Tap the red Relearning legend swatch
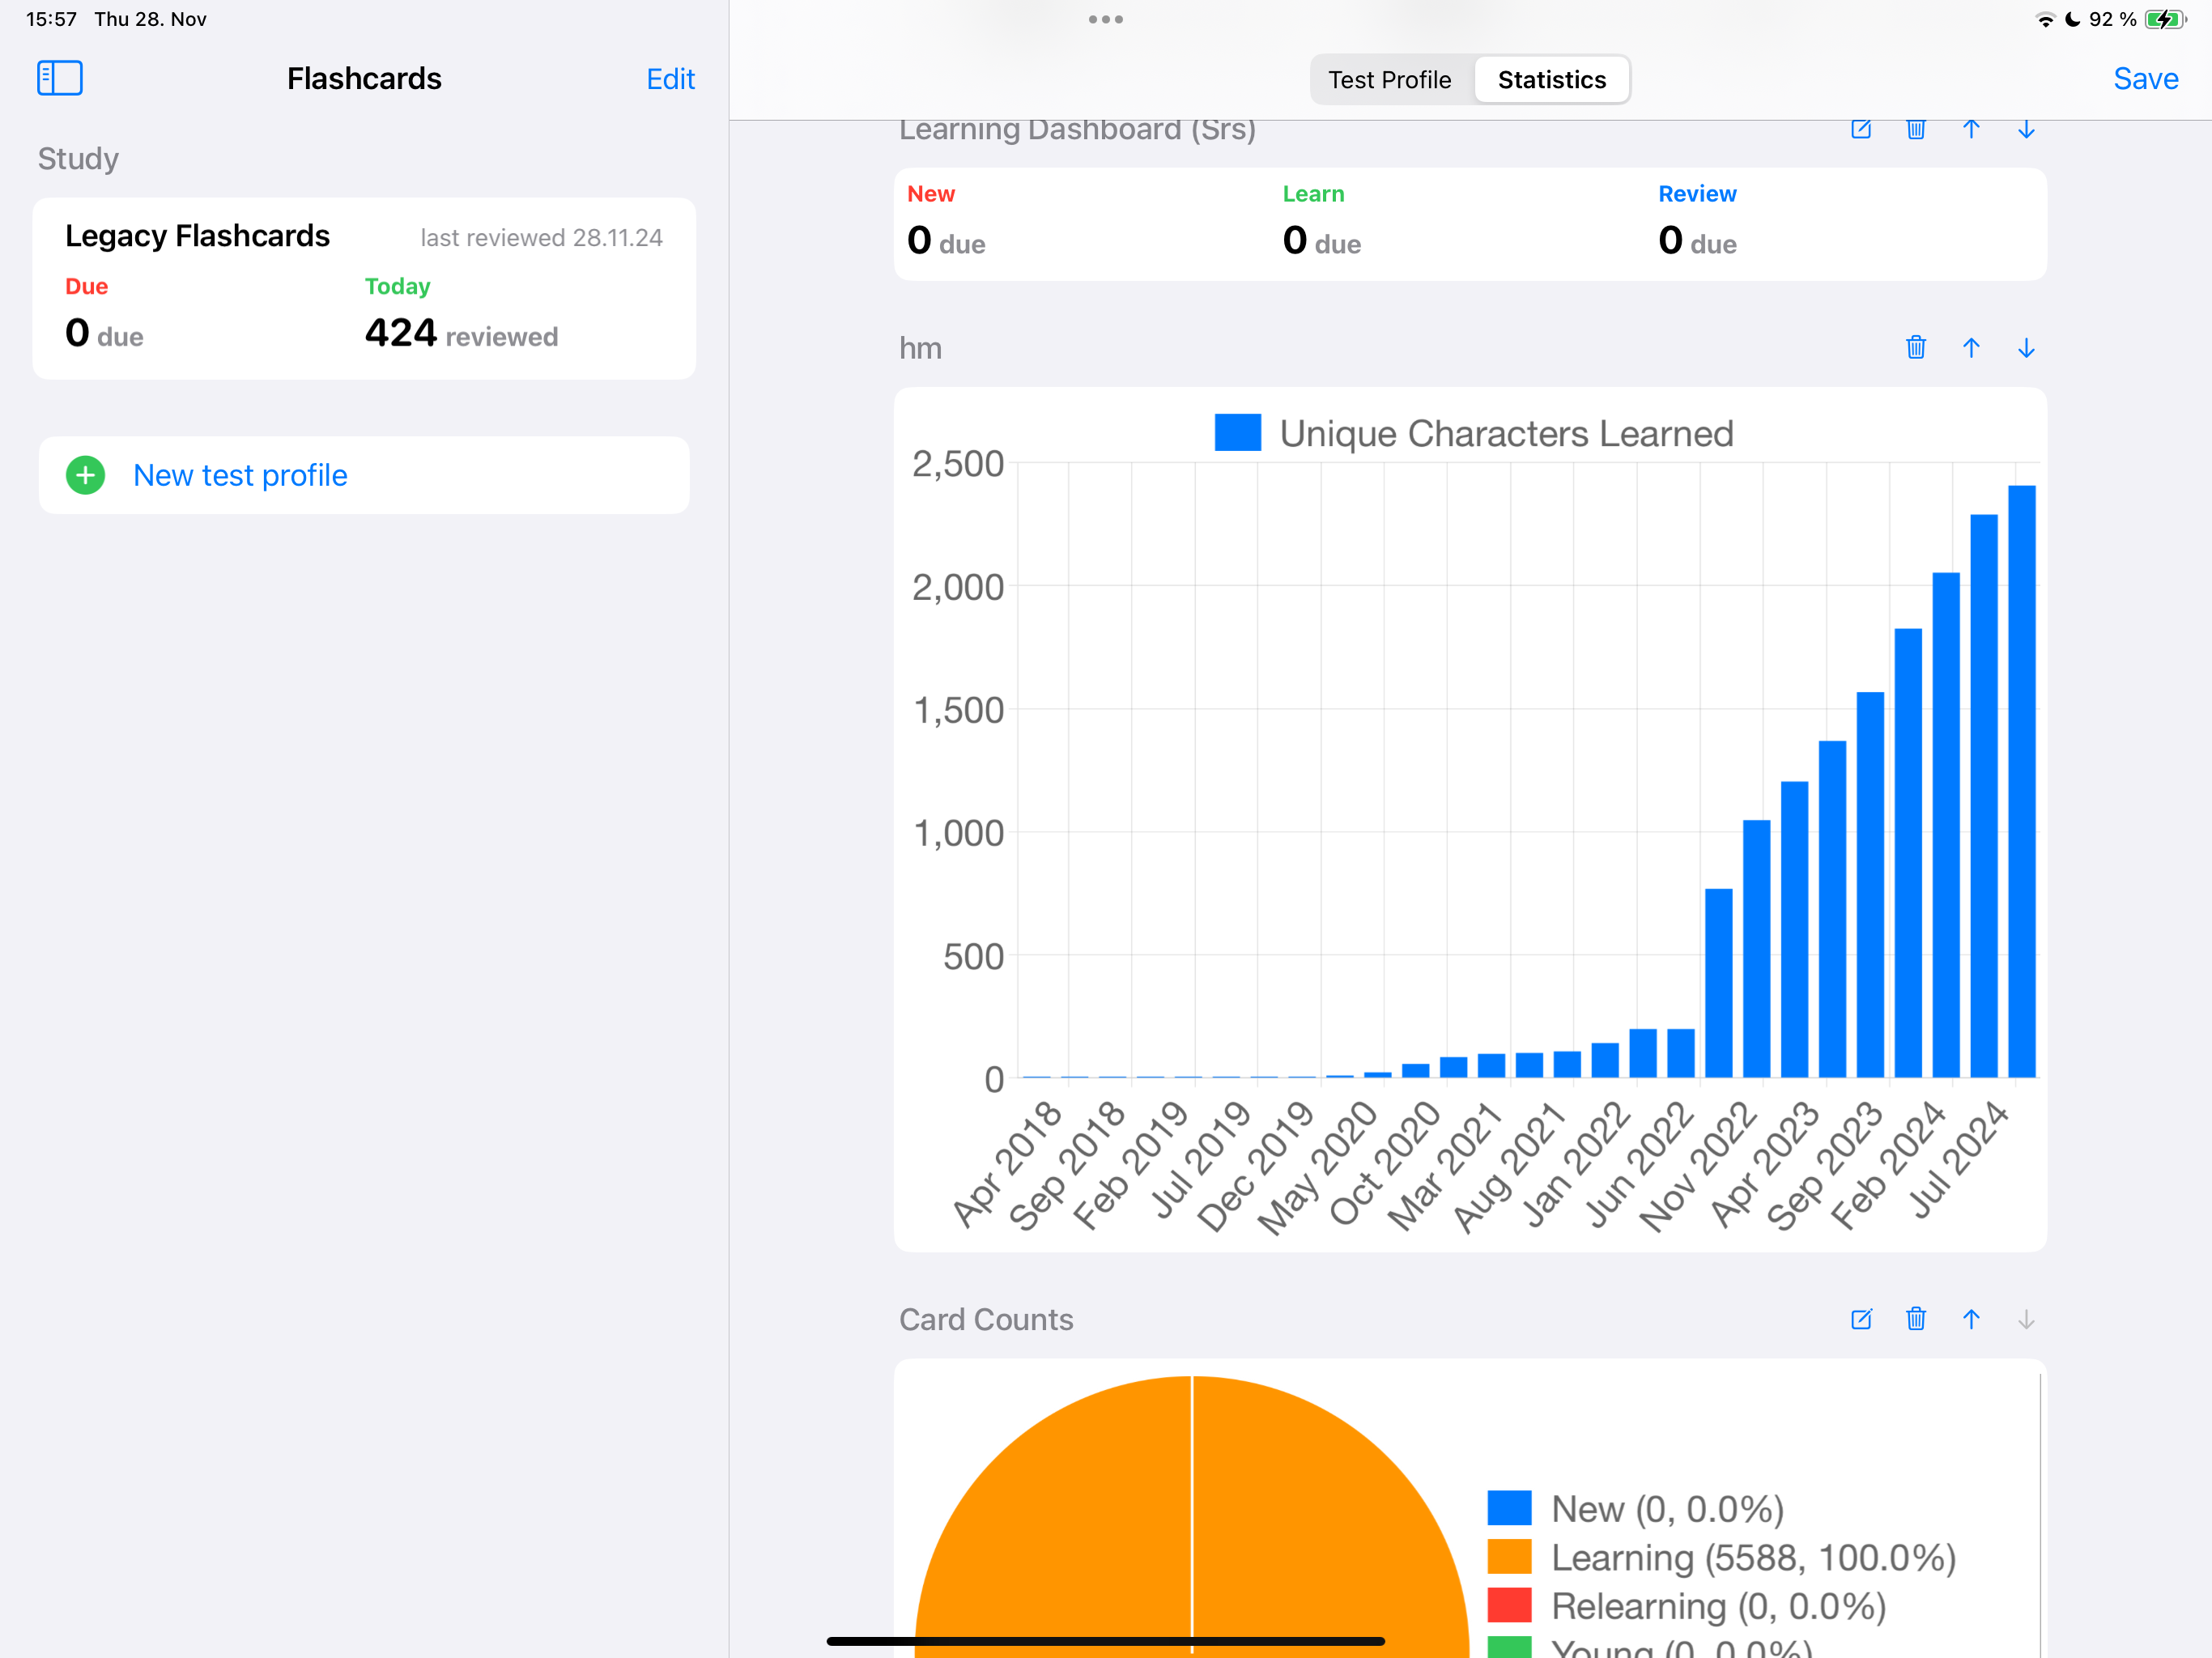The image size is (2212, 1658). [x=1509, y=1605]
